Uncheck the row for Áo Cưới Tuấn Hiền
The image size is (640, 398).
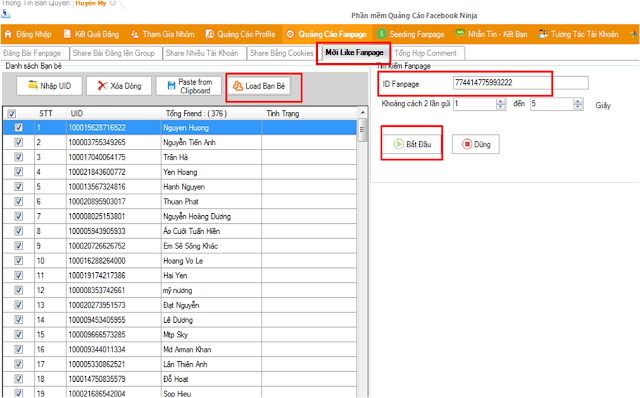[18, 231]
